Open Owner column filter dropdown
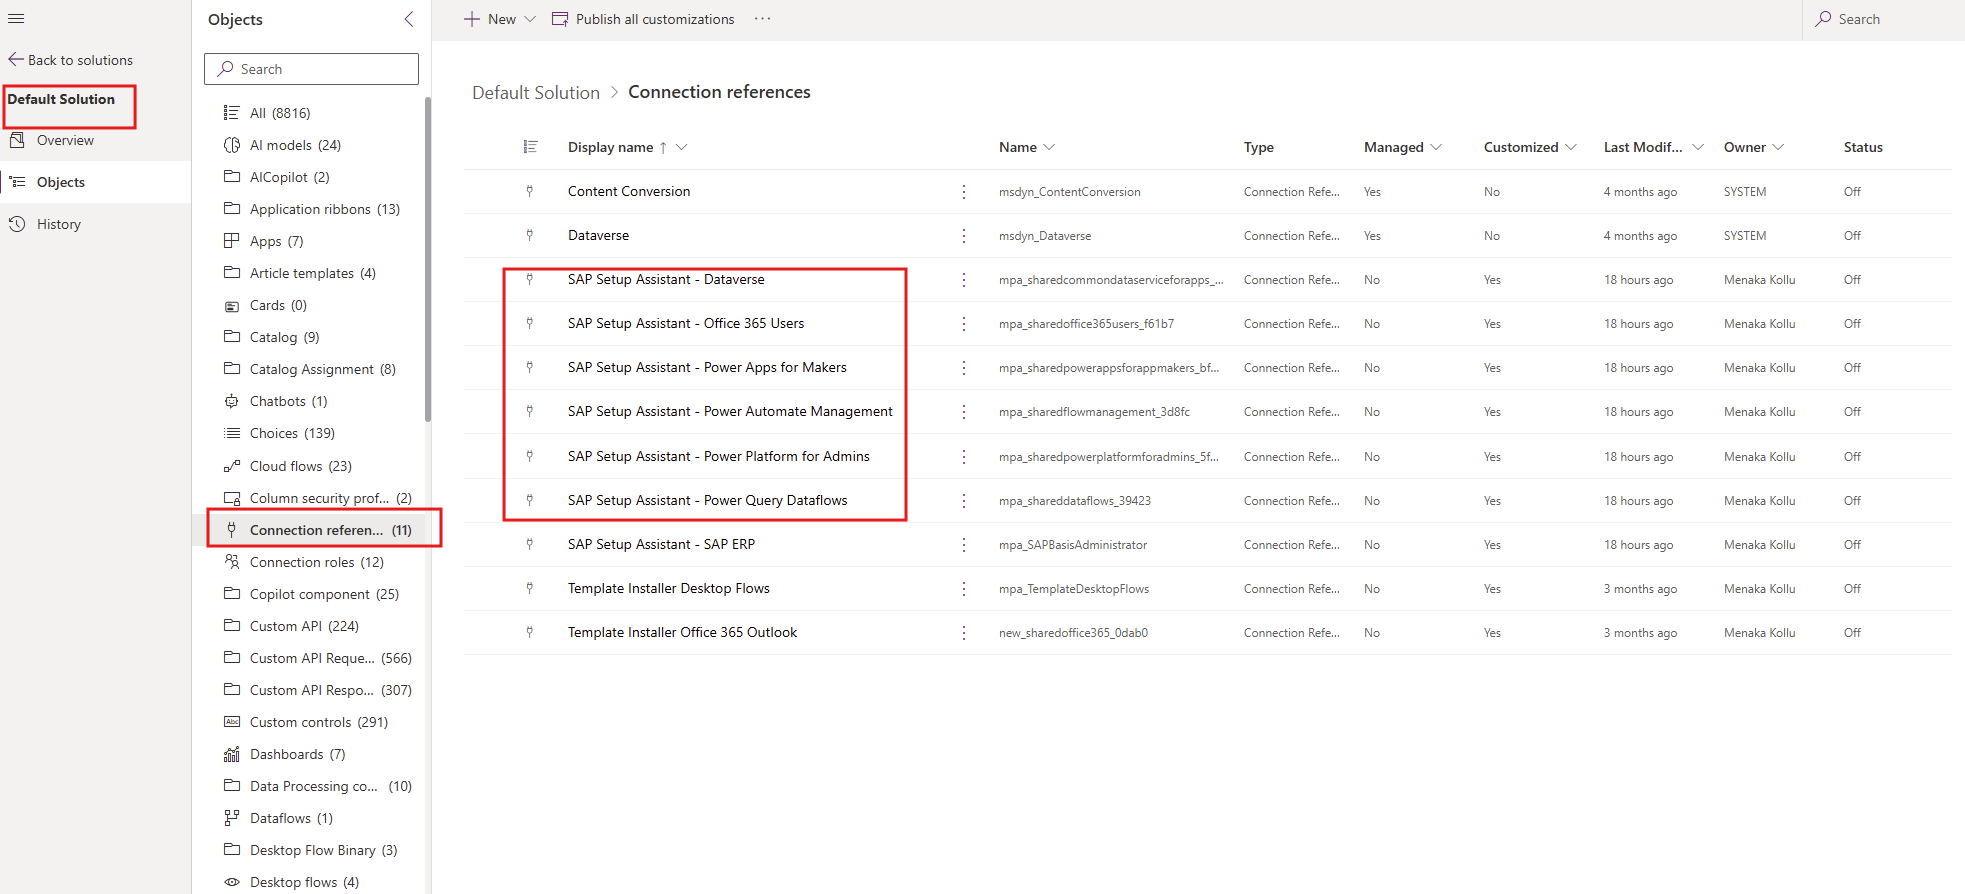The image size is (1965, 894). coord(1778,147)
